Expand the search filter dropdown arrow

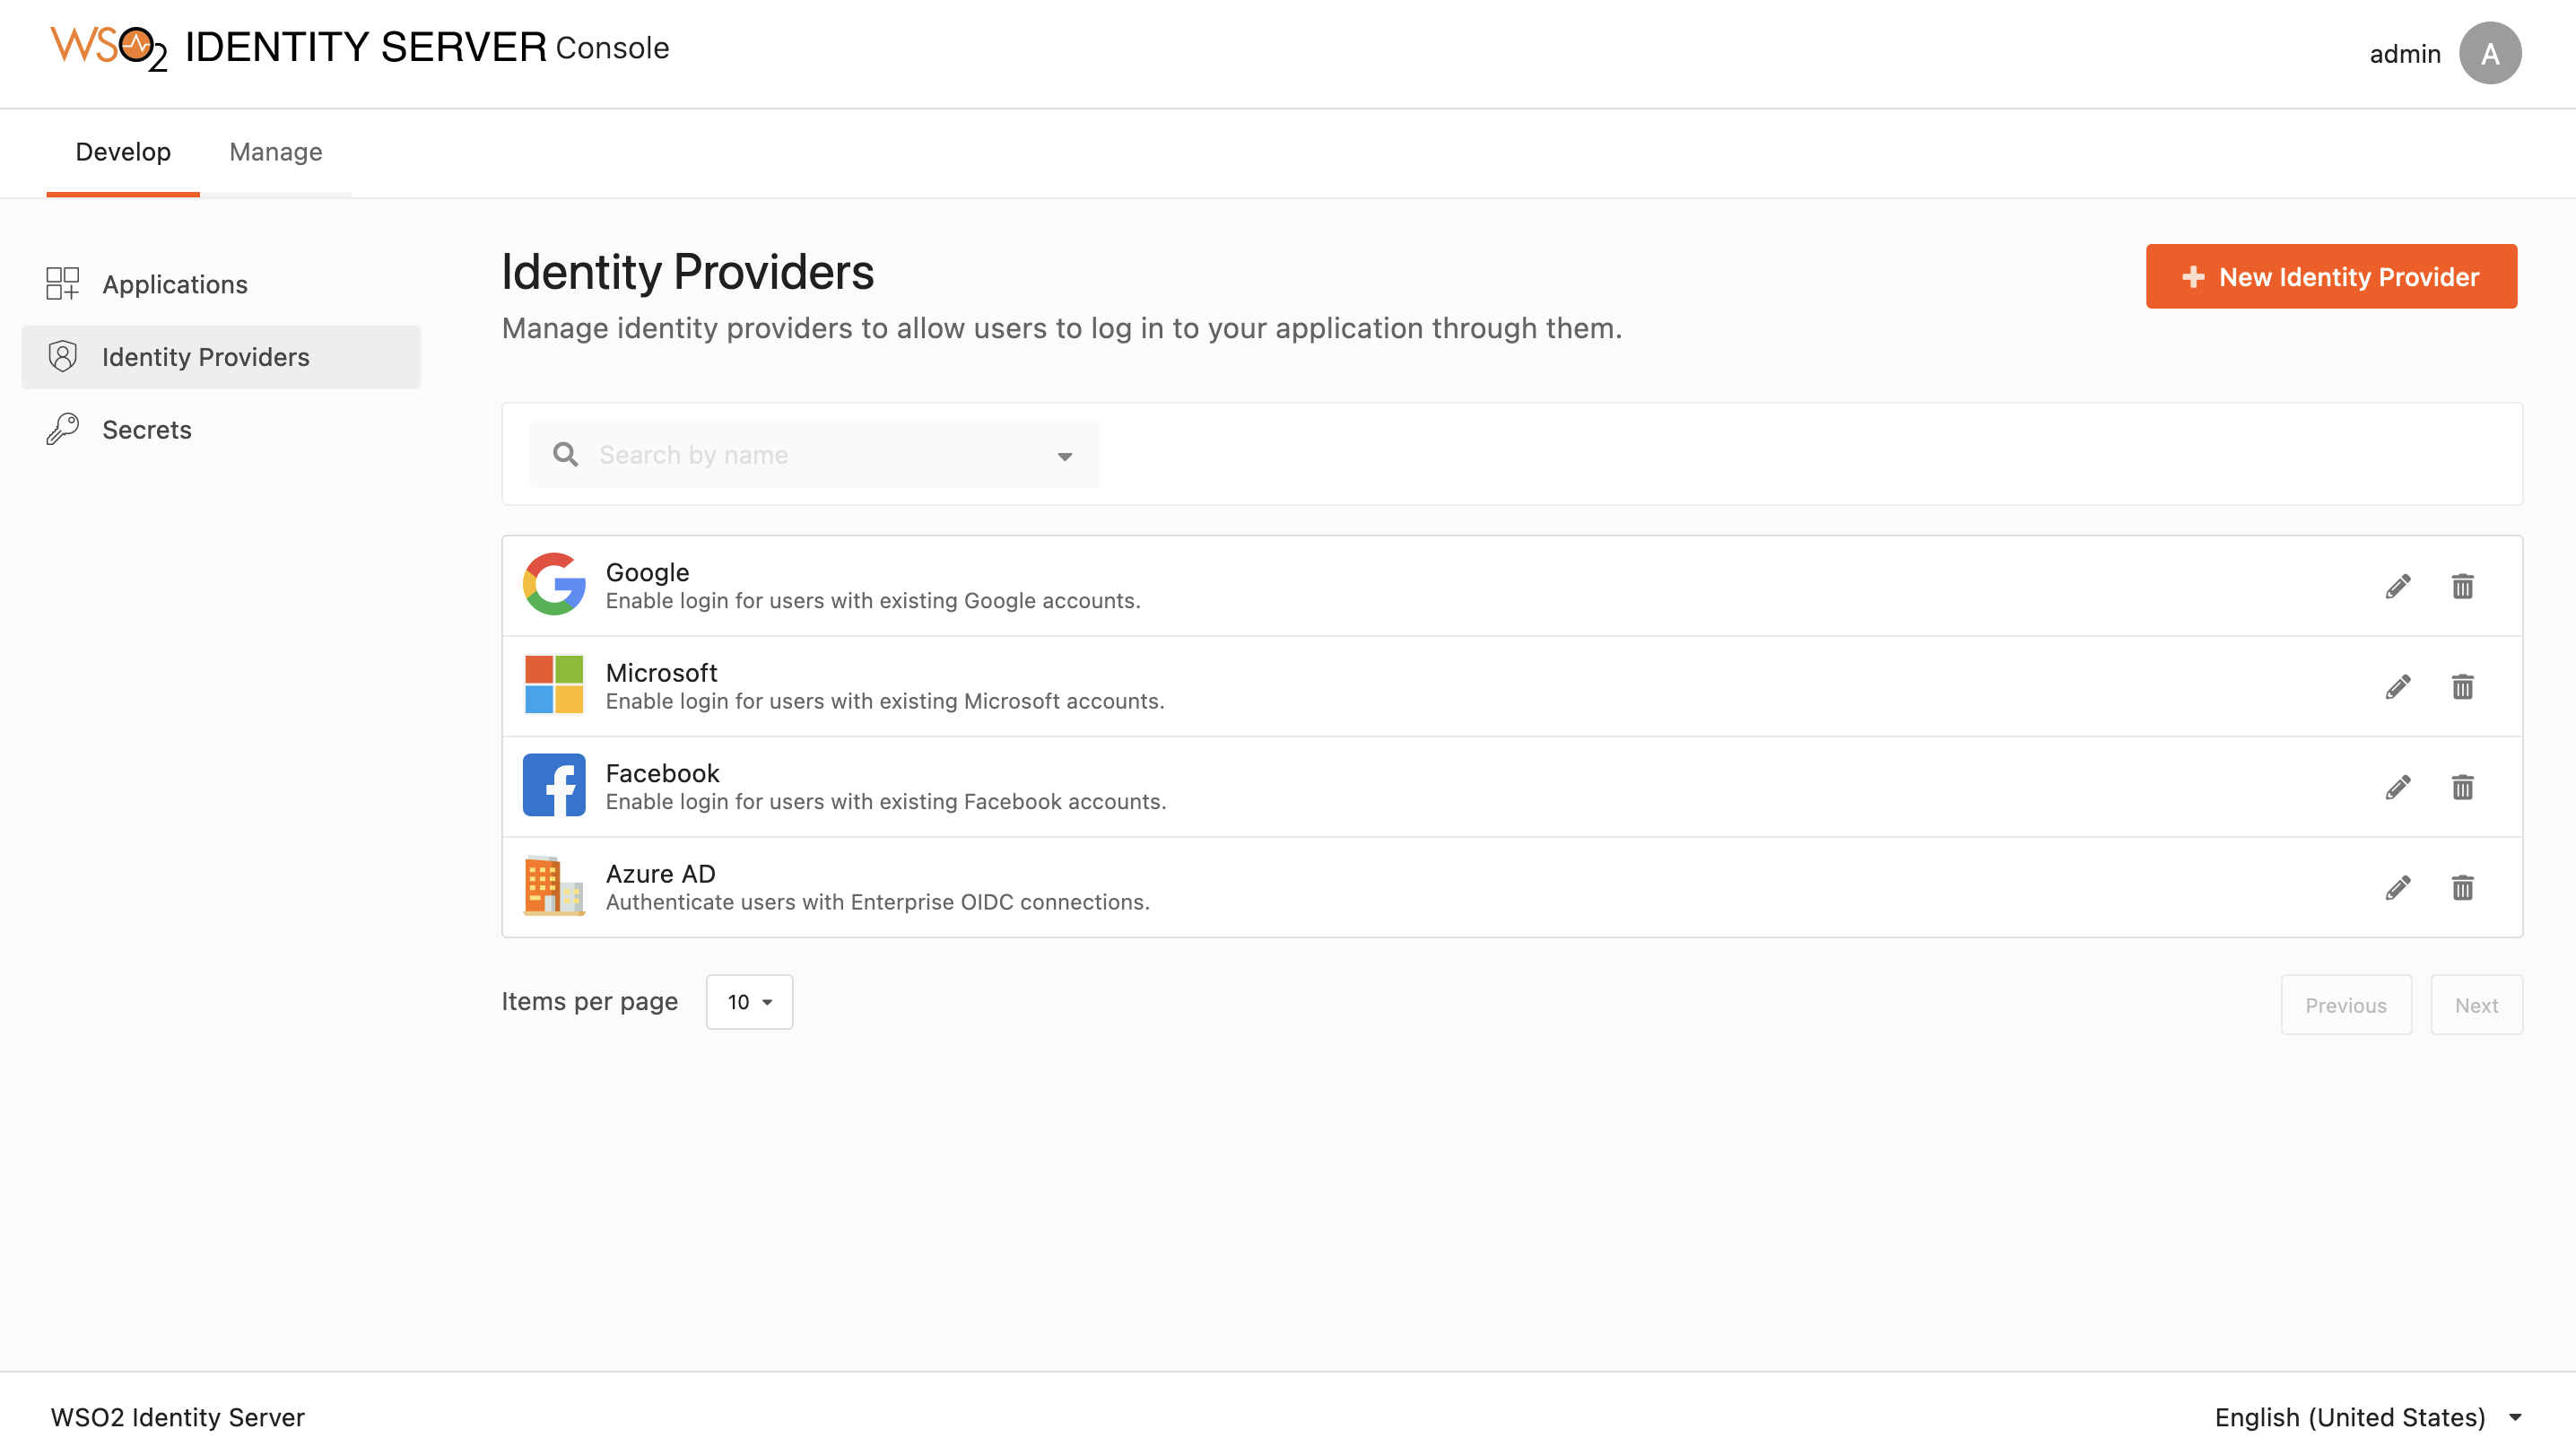(1064, 455)
